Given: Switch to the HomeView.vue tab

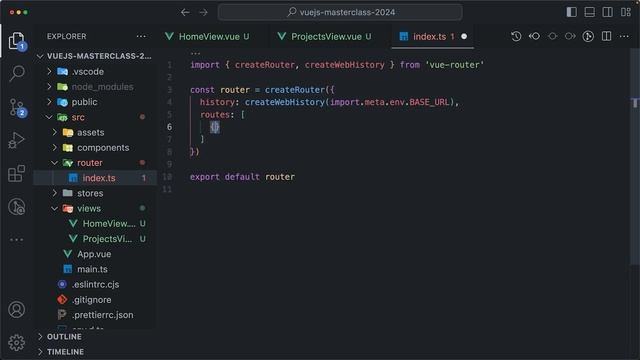Looking at the screenshot, I should click(209, 36).
